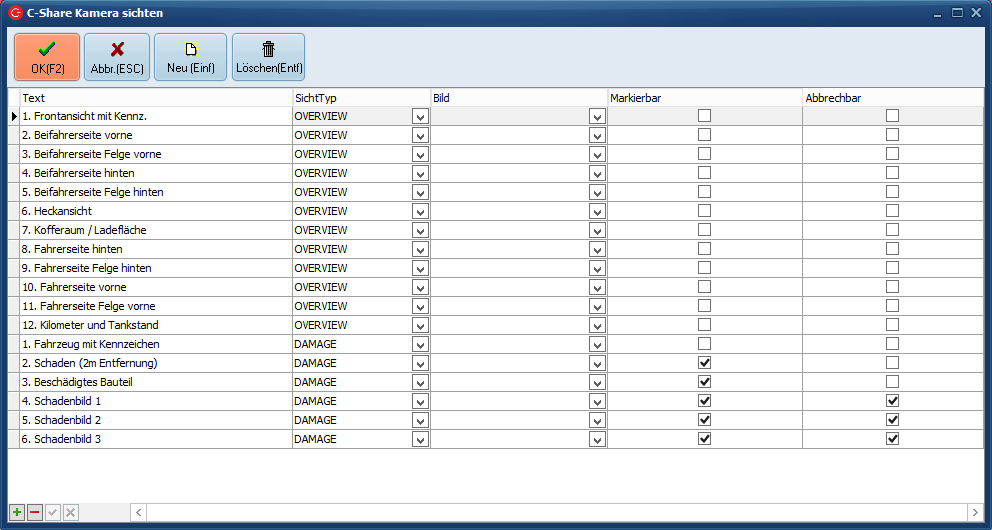Screen dimensions: 992x530
Task: Select the Kilometer und Tankstand row text
Action: click(90, 325)
